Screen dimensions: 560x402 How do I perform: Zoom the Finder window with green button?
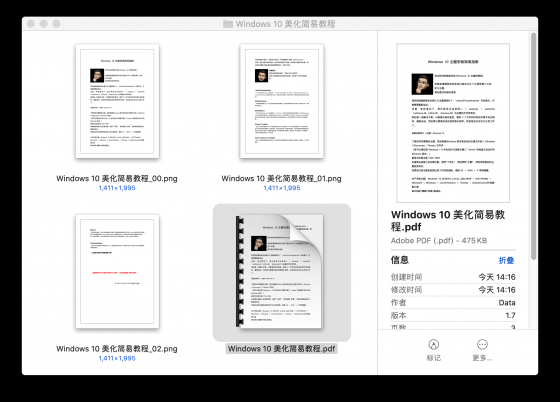[56, 24]
